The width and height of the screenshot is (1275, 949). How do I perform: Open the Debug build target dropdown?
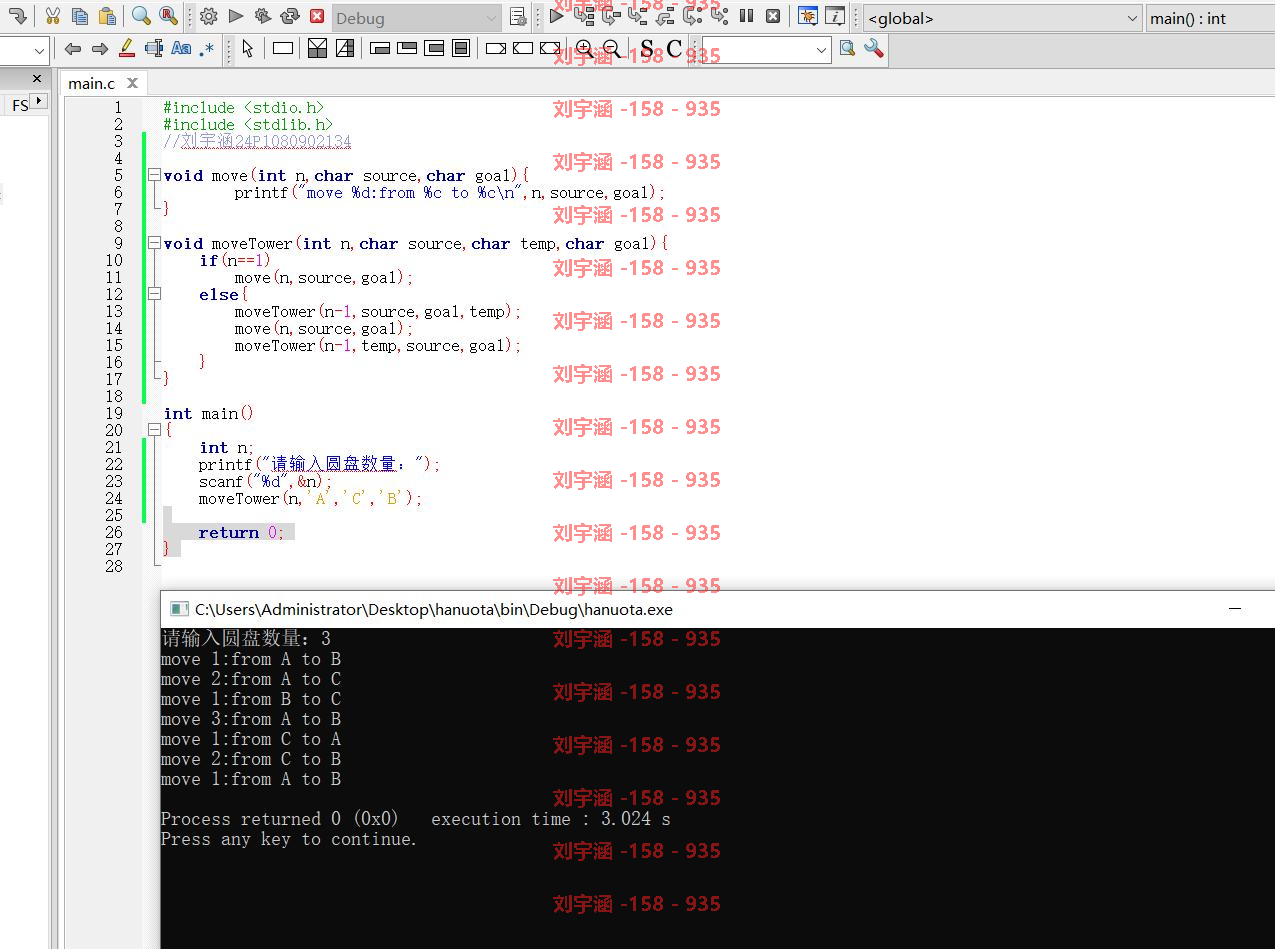[416, 18]
